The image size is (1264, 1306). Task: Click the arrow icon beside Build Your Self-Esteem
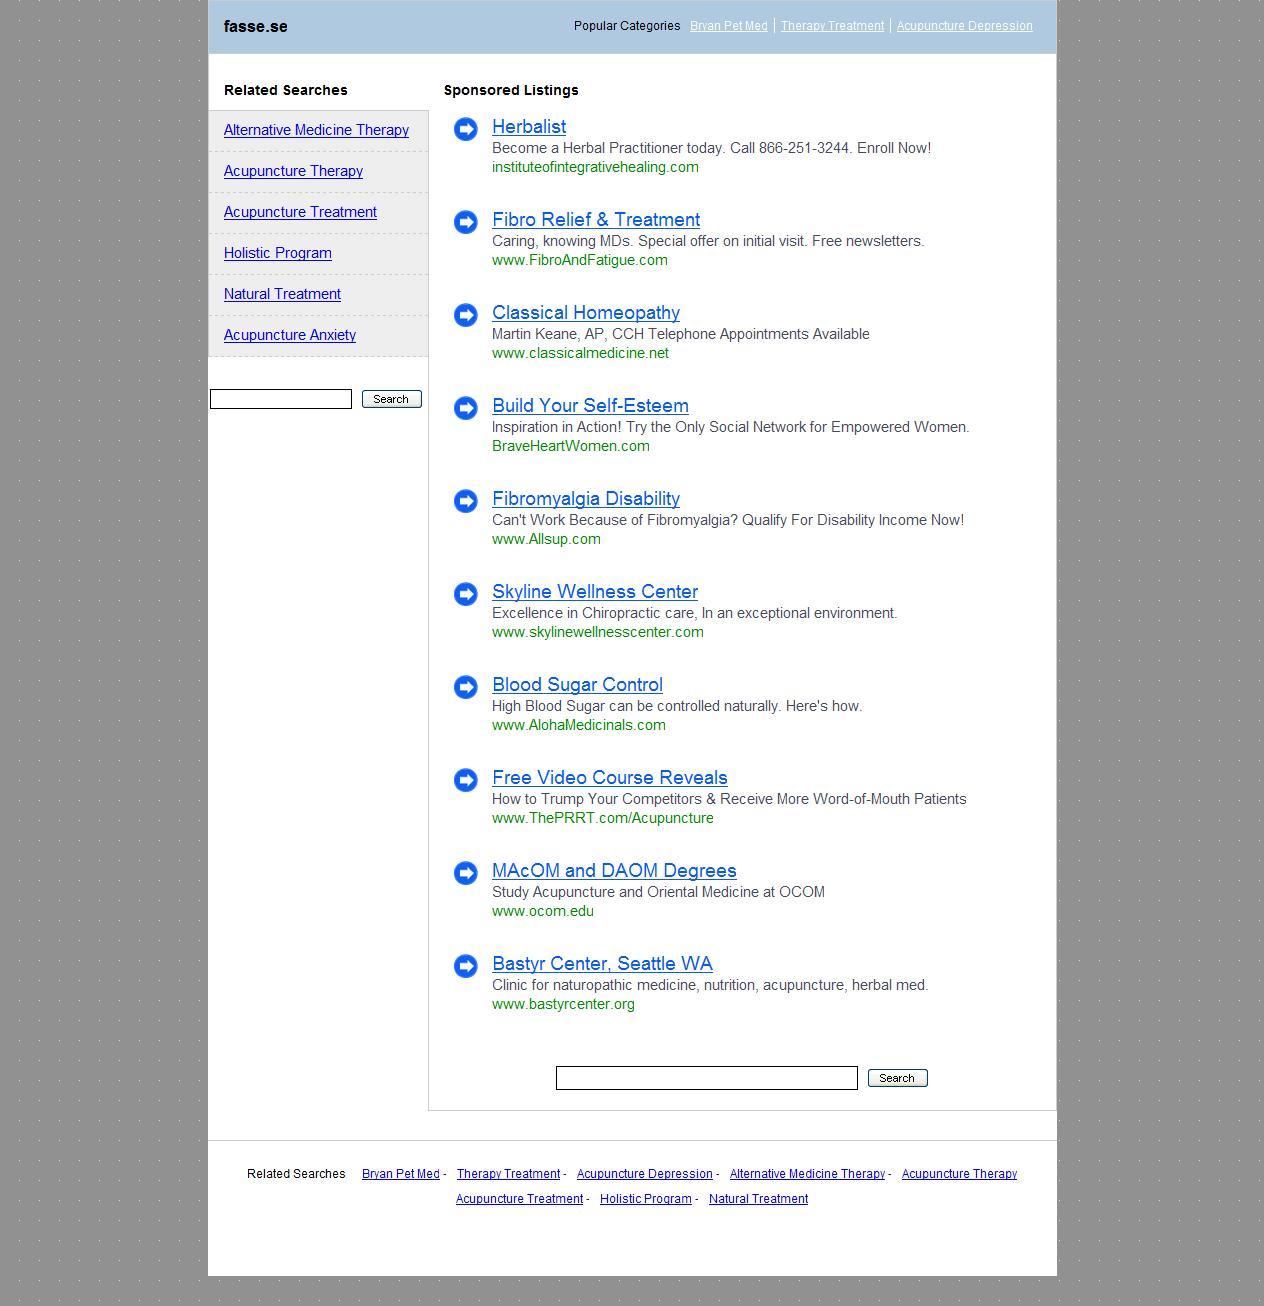point(466,408)
